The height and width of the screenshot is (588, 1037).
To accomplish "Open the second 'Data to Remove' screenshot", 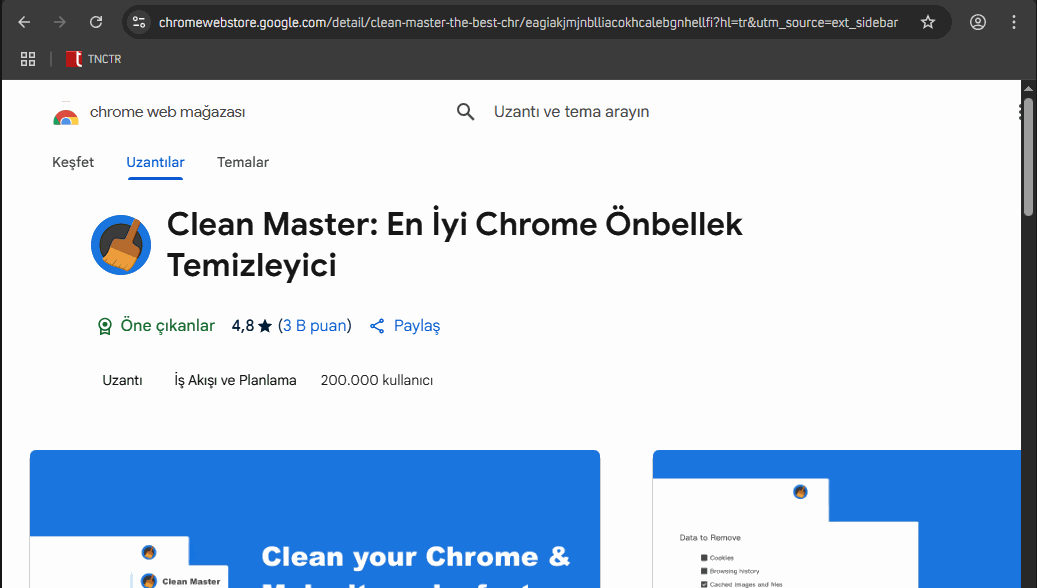I will pos(837,519).
